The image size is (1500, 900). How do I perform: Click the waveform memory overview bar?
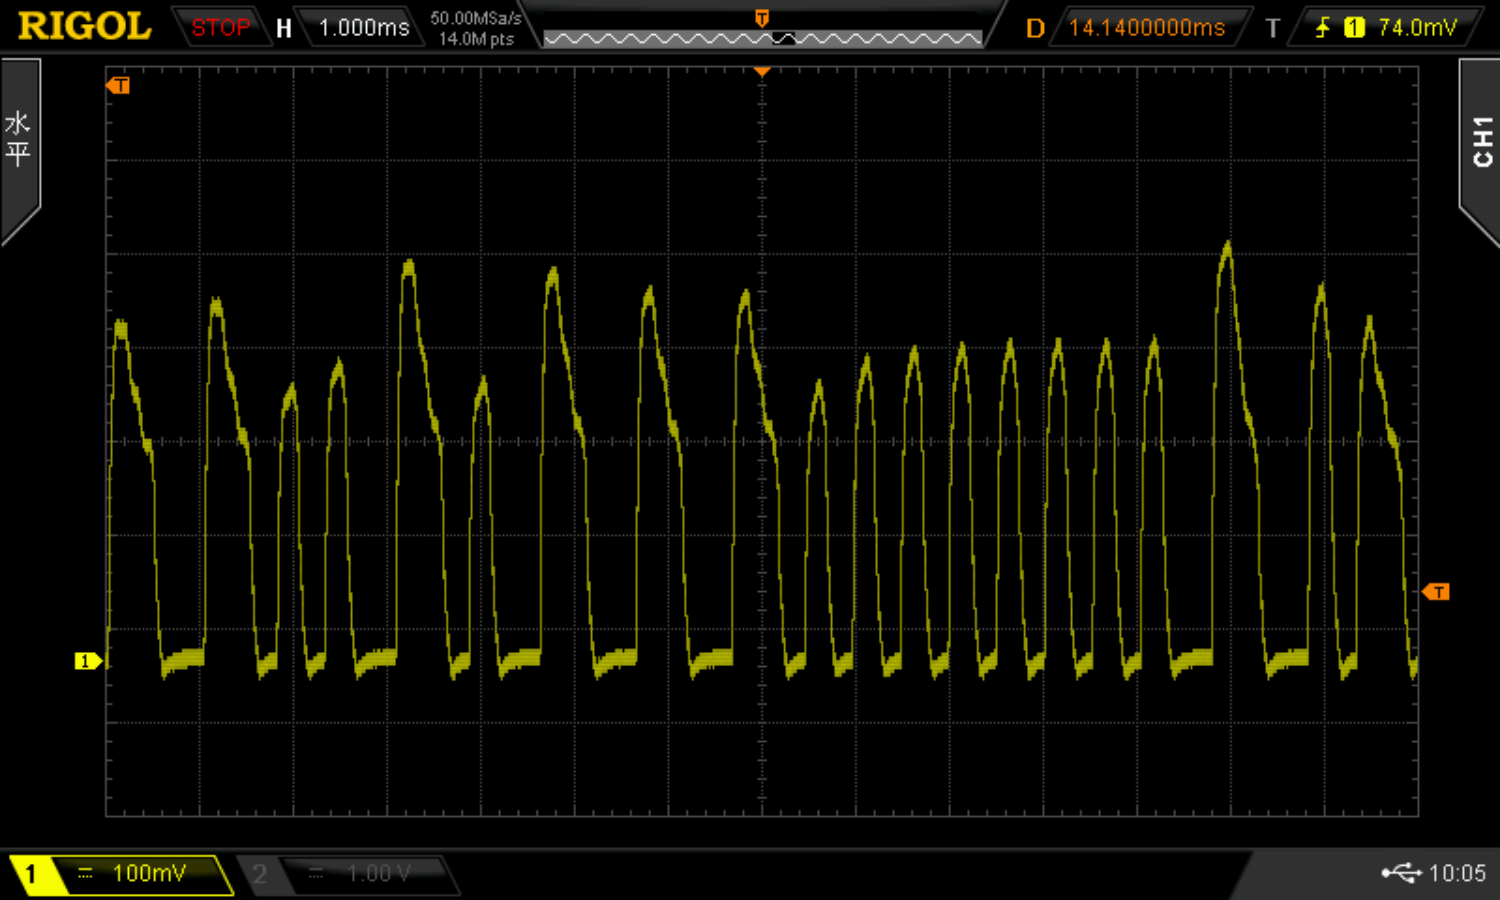[x=762, y=39]
